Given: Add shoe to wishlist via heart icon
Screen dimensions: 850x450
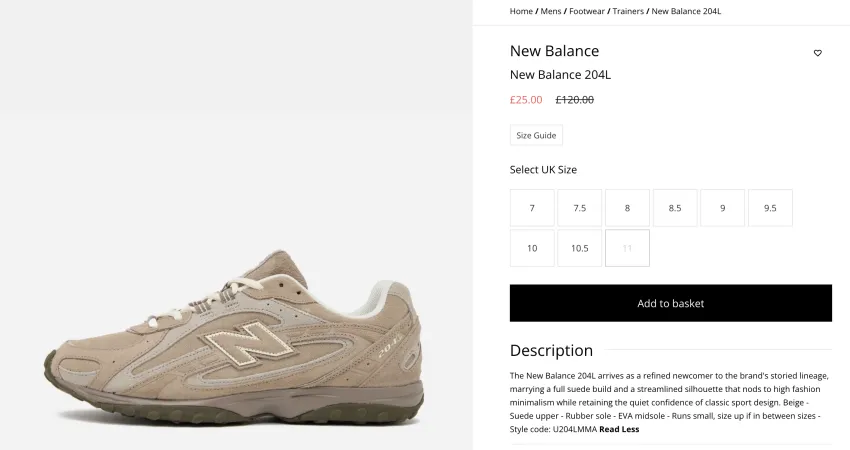Looking at the screenshot, I should click(x=817, y=53).
